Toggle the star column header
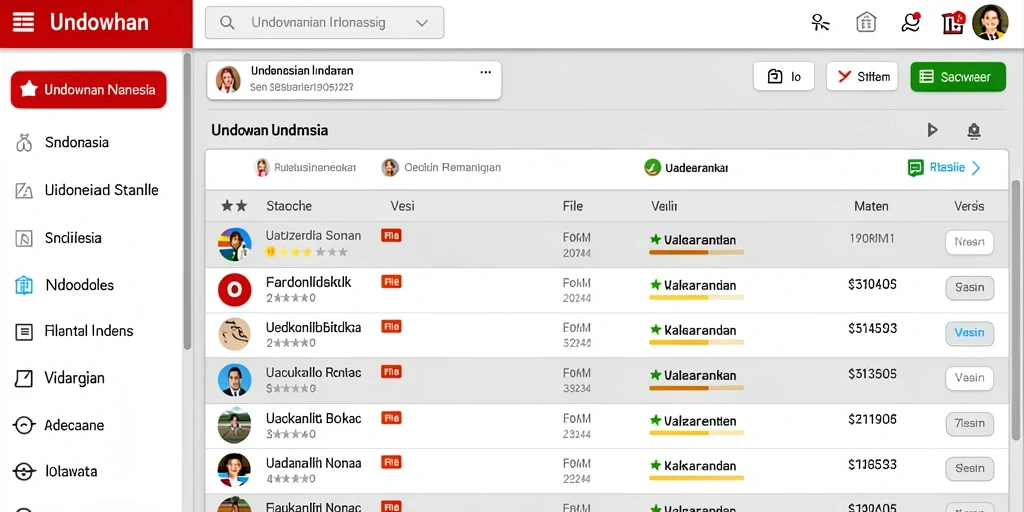1024x512 pixels. click(234, 206)
